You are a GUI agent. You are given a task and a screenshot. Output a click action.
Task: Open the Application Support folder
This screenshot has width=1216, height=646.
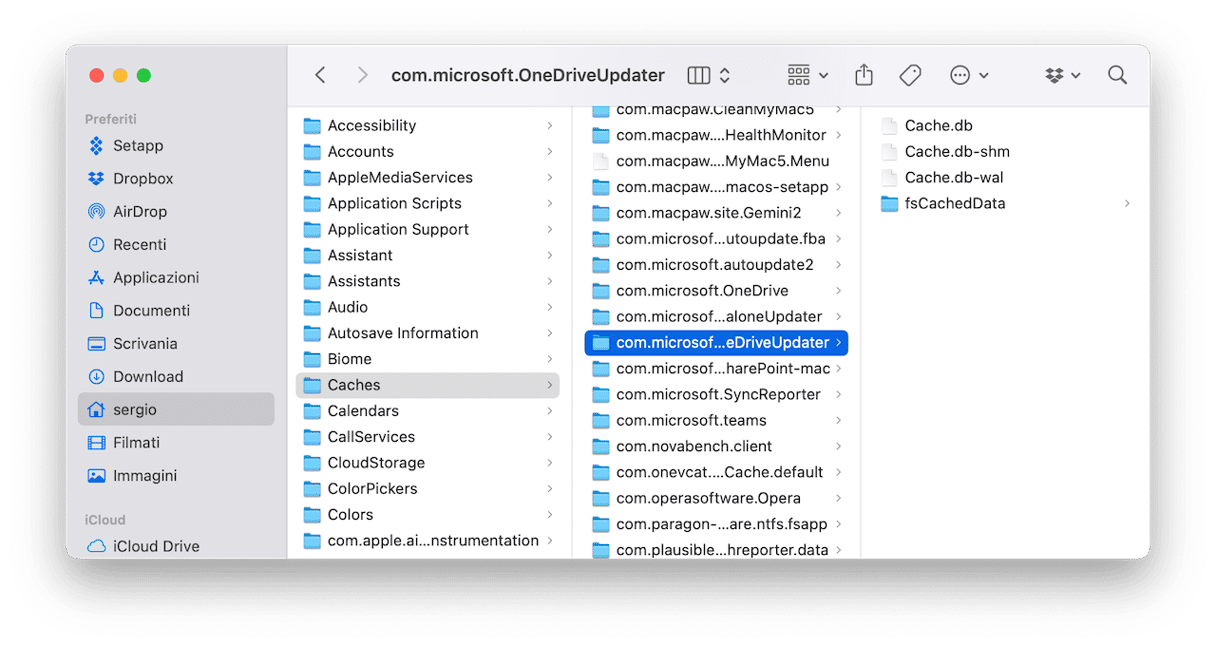click(398, 229)
